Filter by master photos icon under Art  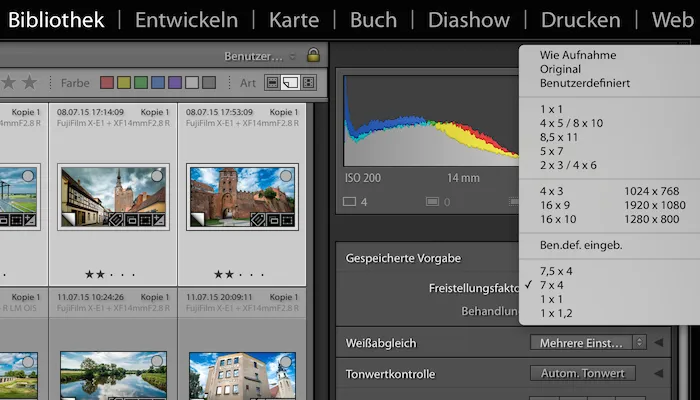coord(273,83)
